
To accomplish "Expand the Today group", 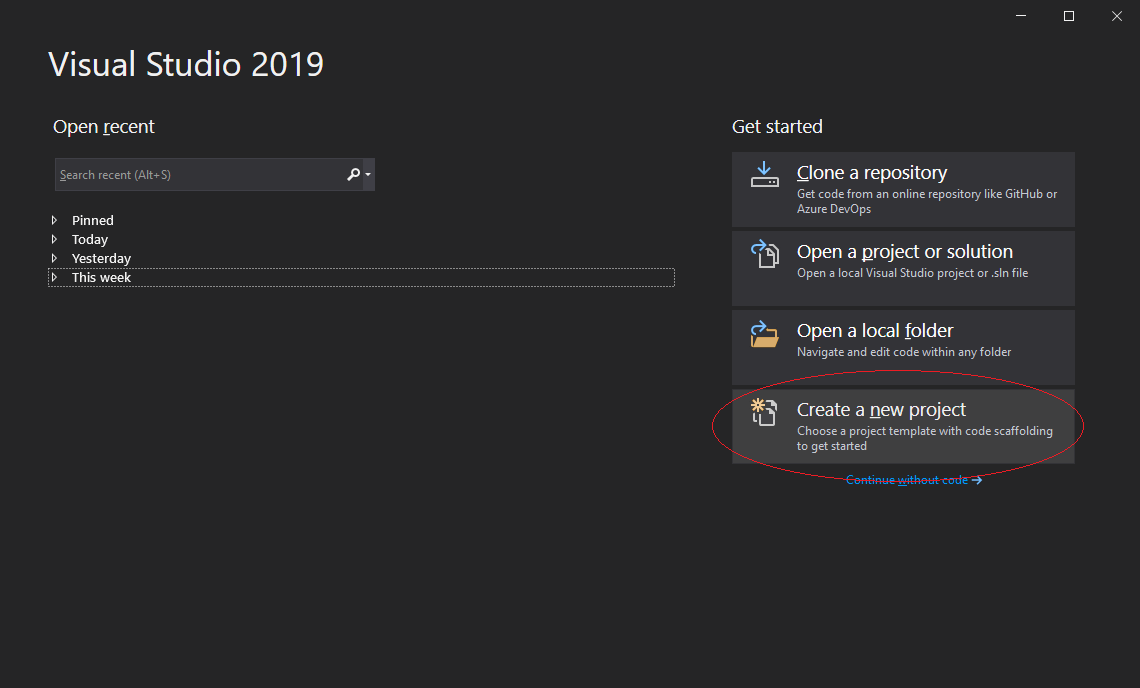I will point(55,239).
